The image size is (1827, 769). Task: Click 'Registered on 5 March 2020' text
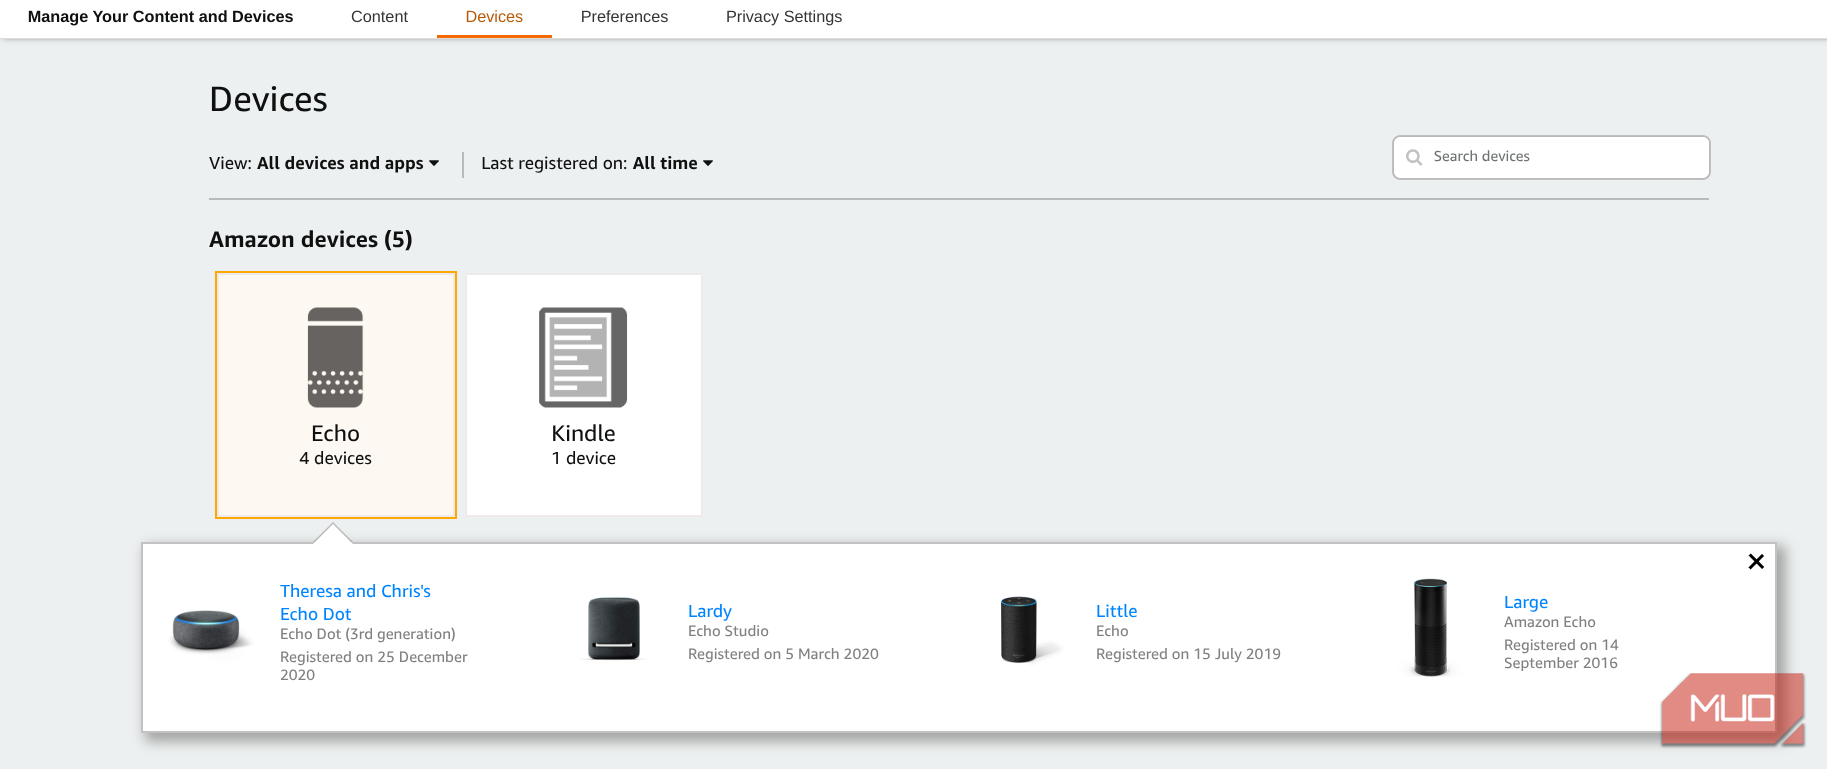[783, 654]
